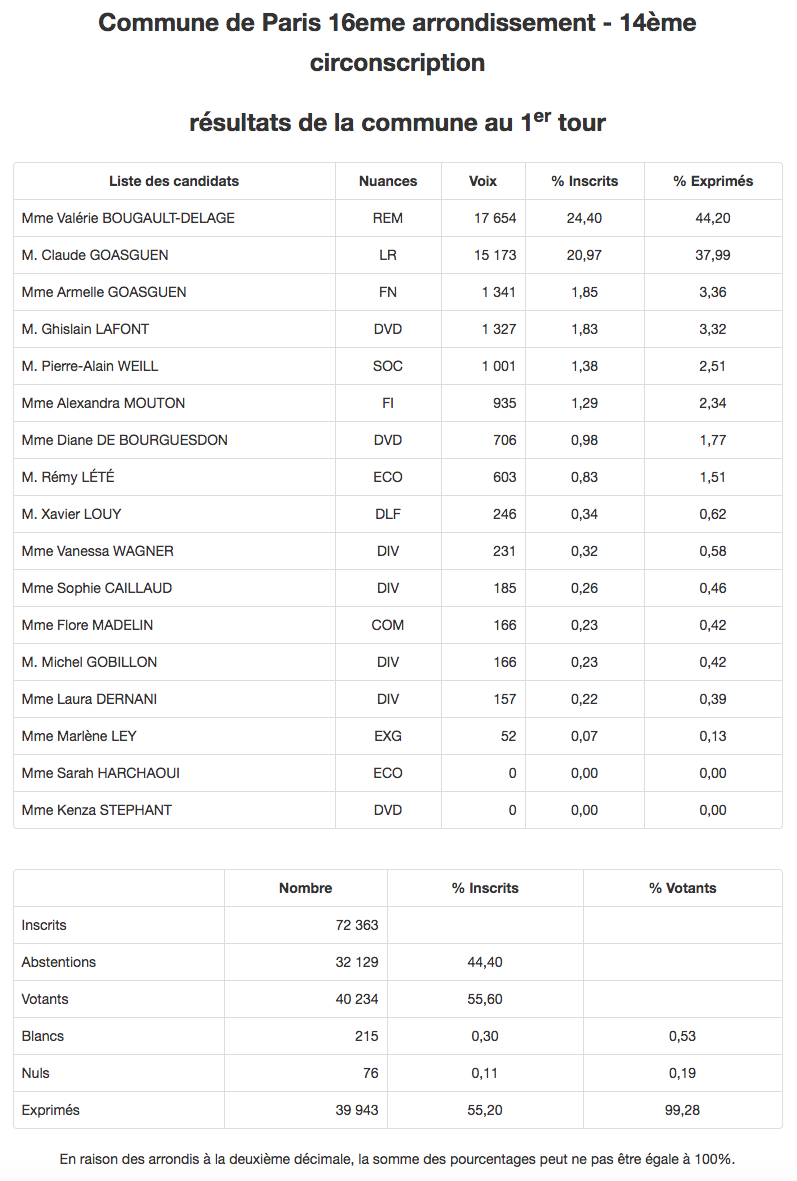
Task: Click candidate M. Pierre-Alain WEILL
Action: (90, 366)
